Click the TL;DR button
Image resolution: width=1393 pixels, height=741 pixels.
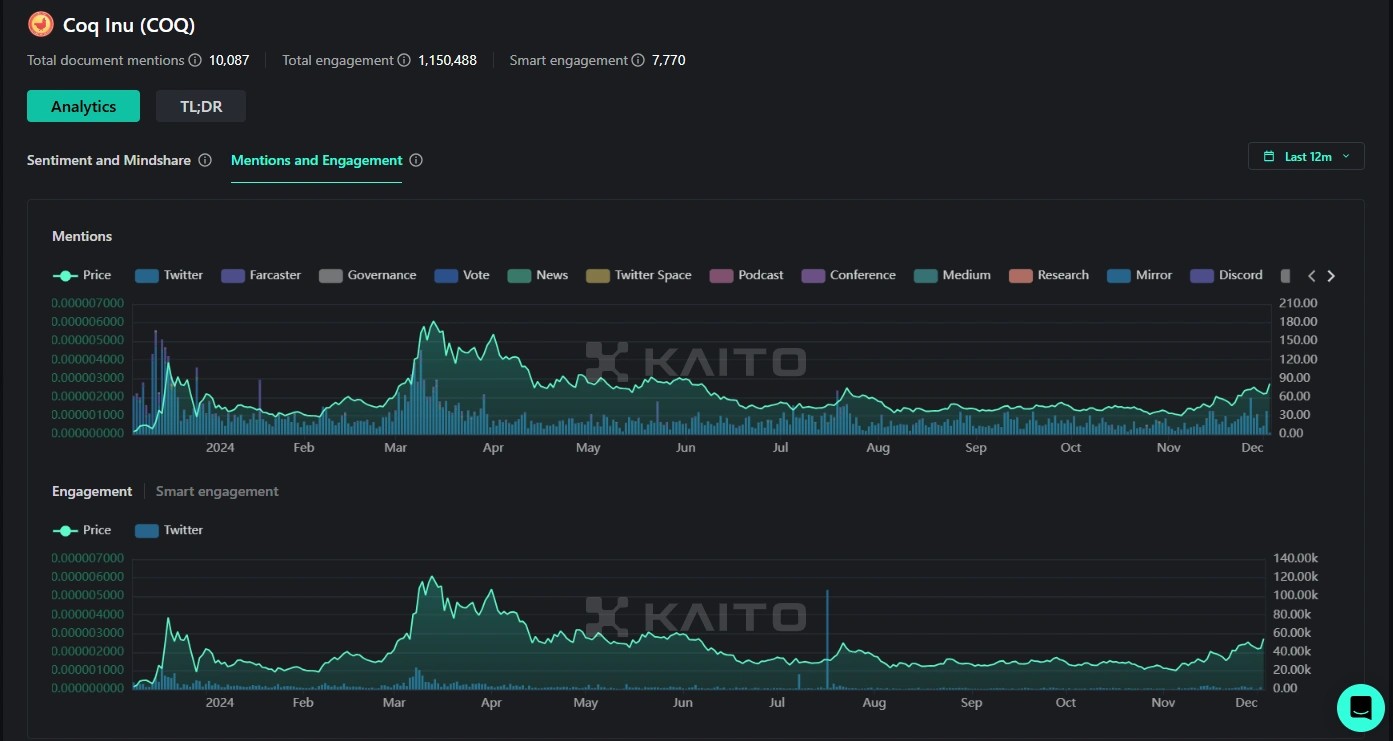coord(201,106)
